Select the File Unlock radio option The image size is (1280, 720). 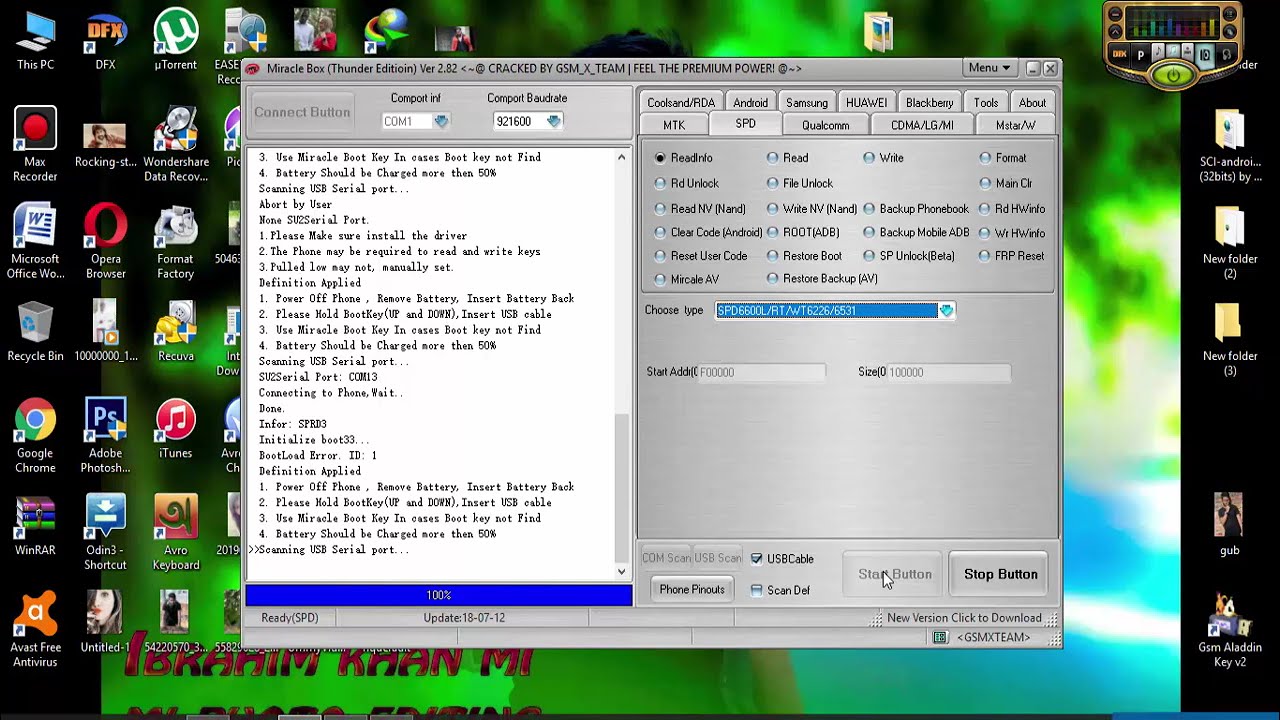[x=800, y=183]
